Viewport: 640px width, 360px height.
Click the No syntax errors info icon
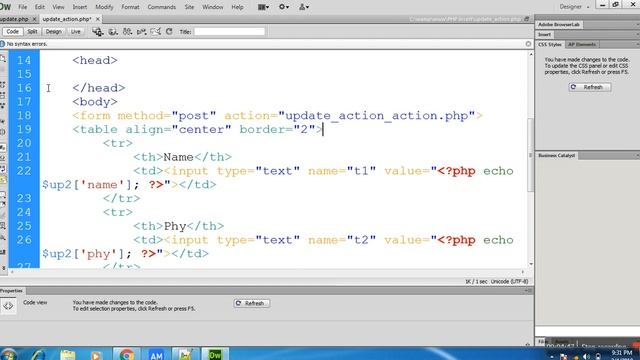click(x=2, y=44)
